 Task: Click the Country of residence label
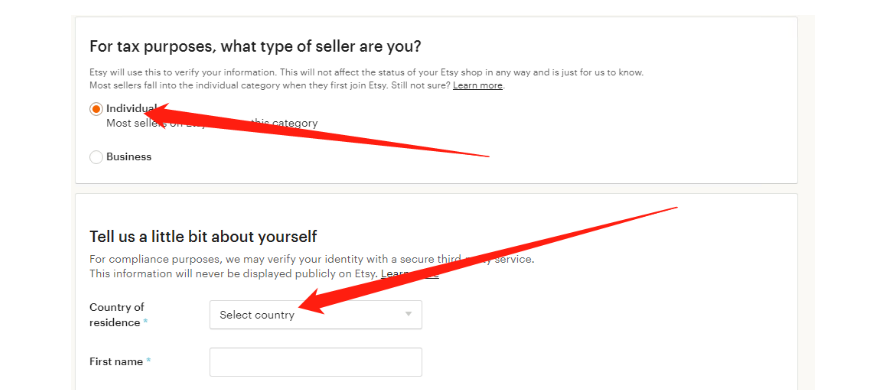coord(116,315)
